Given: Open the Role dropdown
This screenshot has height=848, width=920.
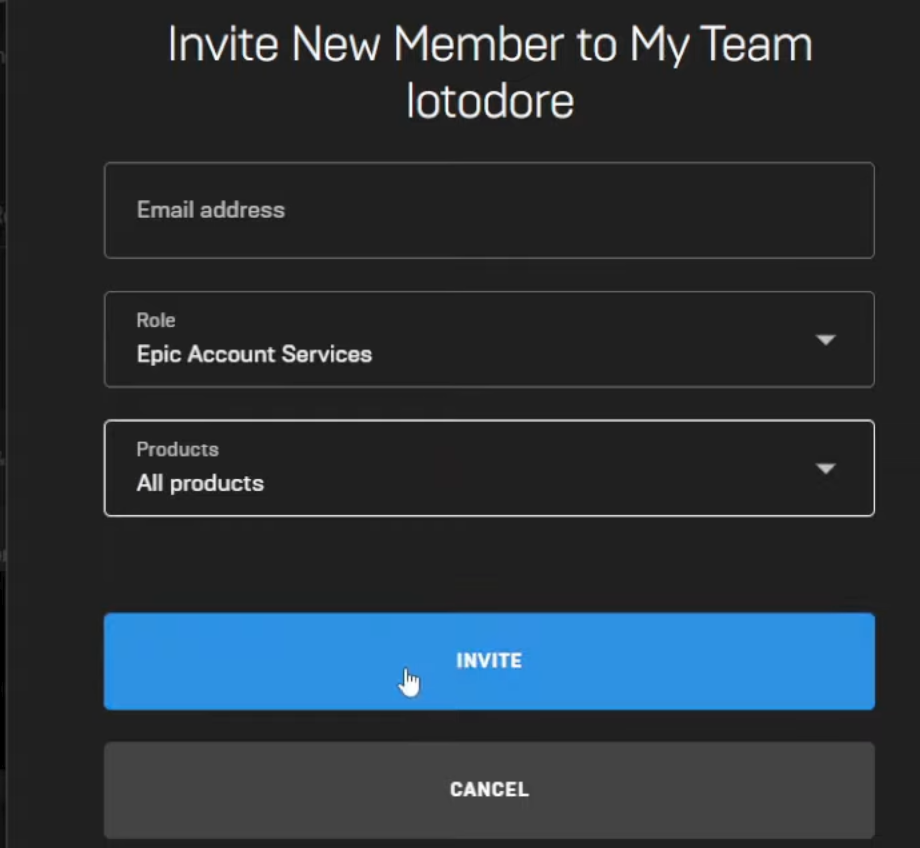Looking at the screenshot, I should click(489, 339).
